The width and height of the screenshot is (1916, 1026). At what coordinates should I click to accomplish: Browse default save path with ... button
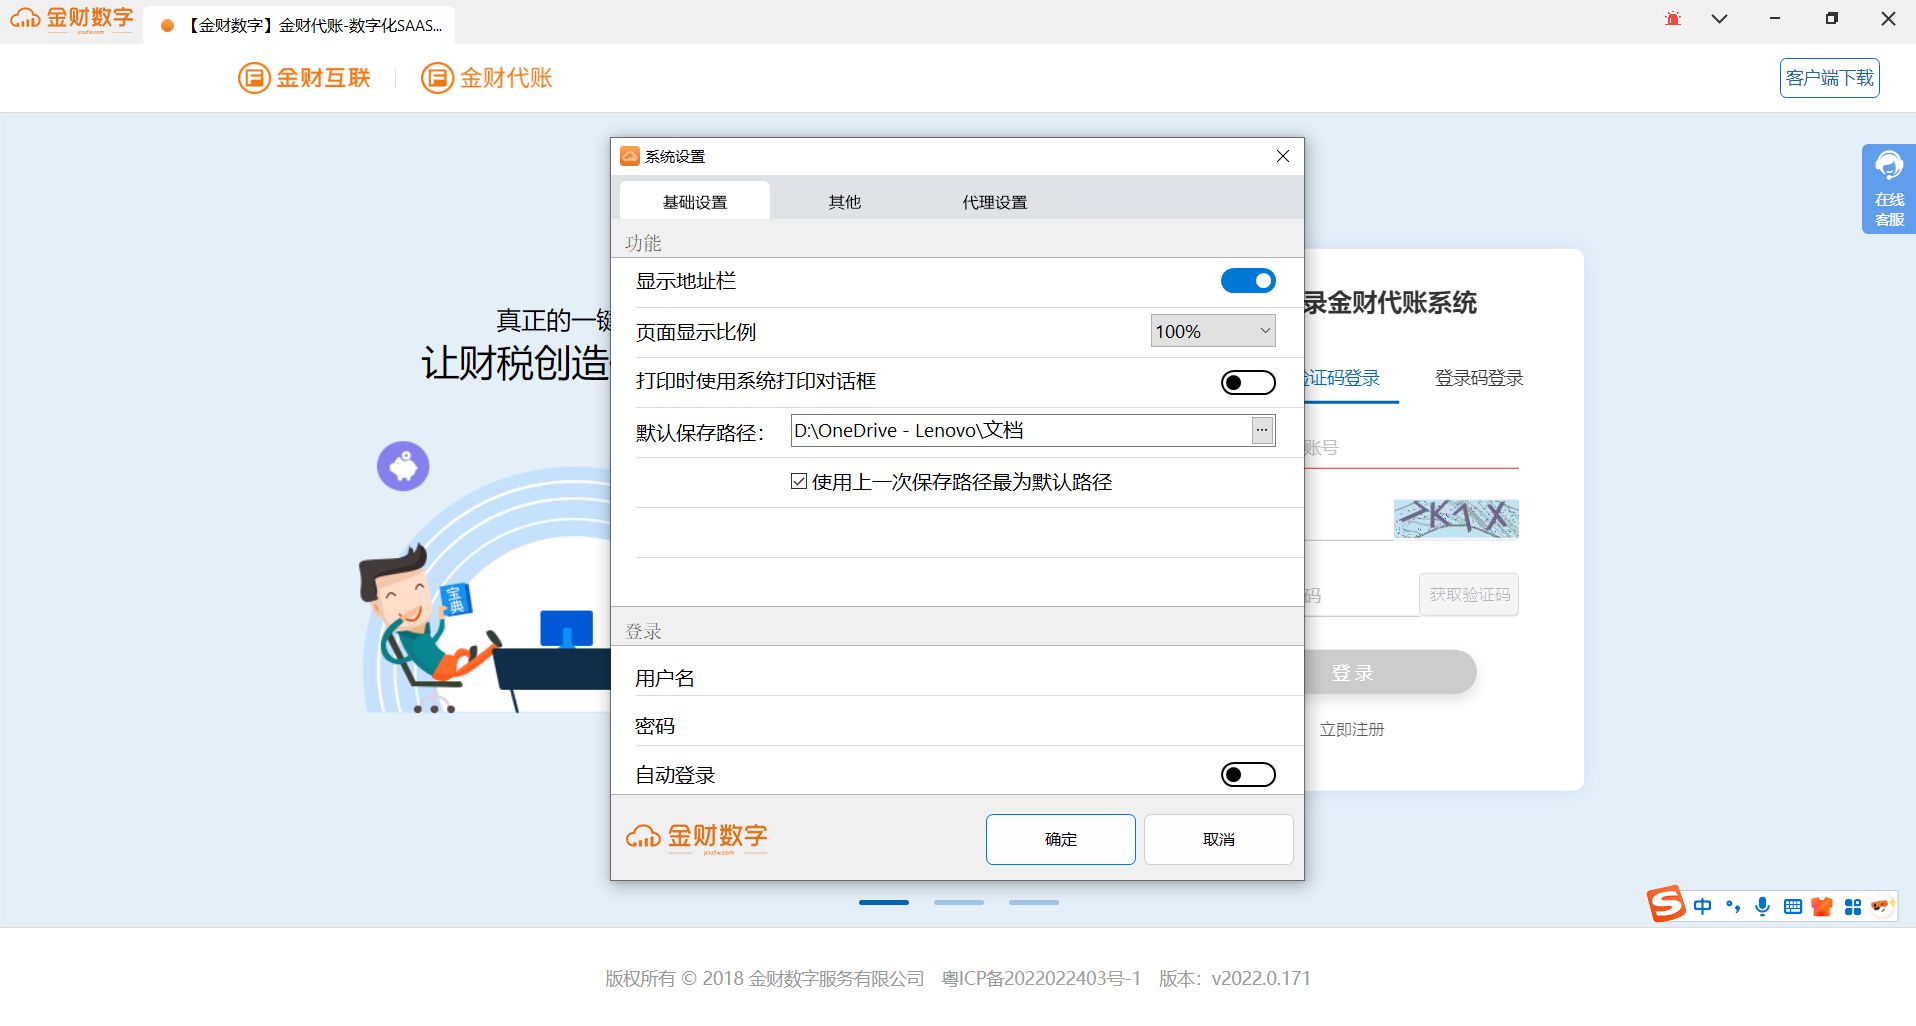[x=1262, y=430]
